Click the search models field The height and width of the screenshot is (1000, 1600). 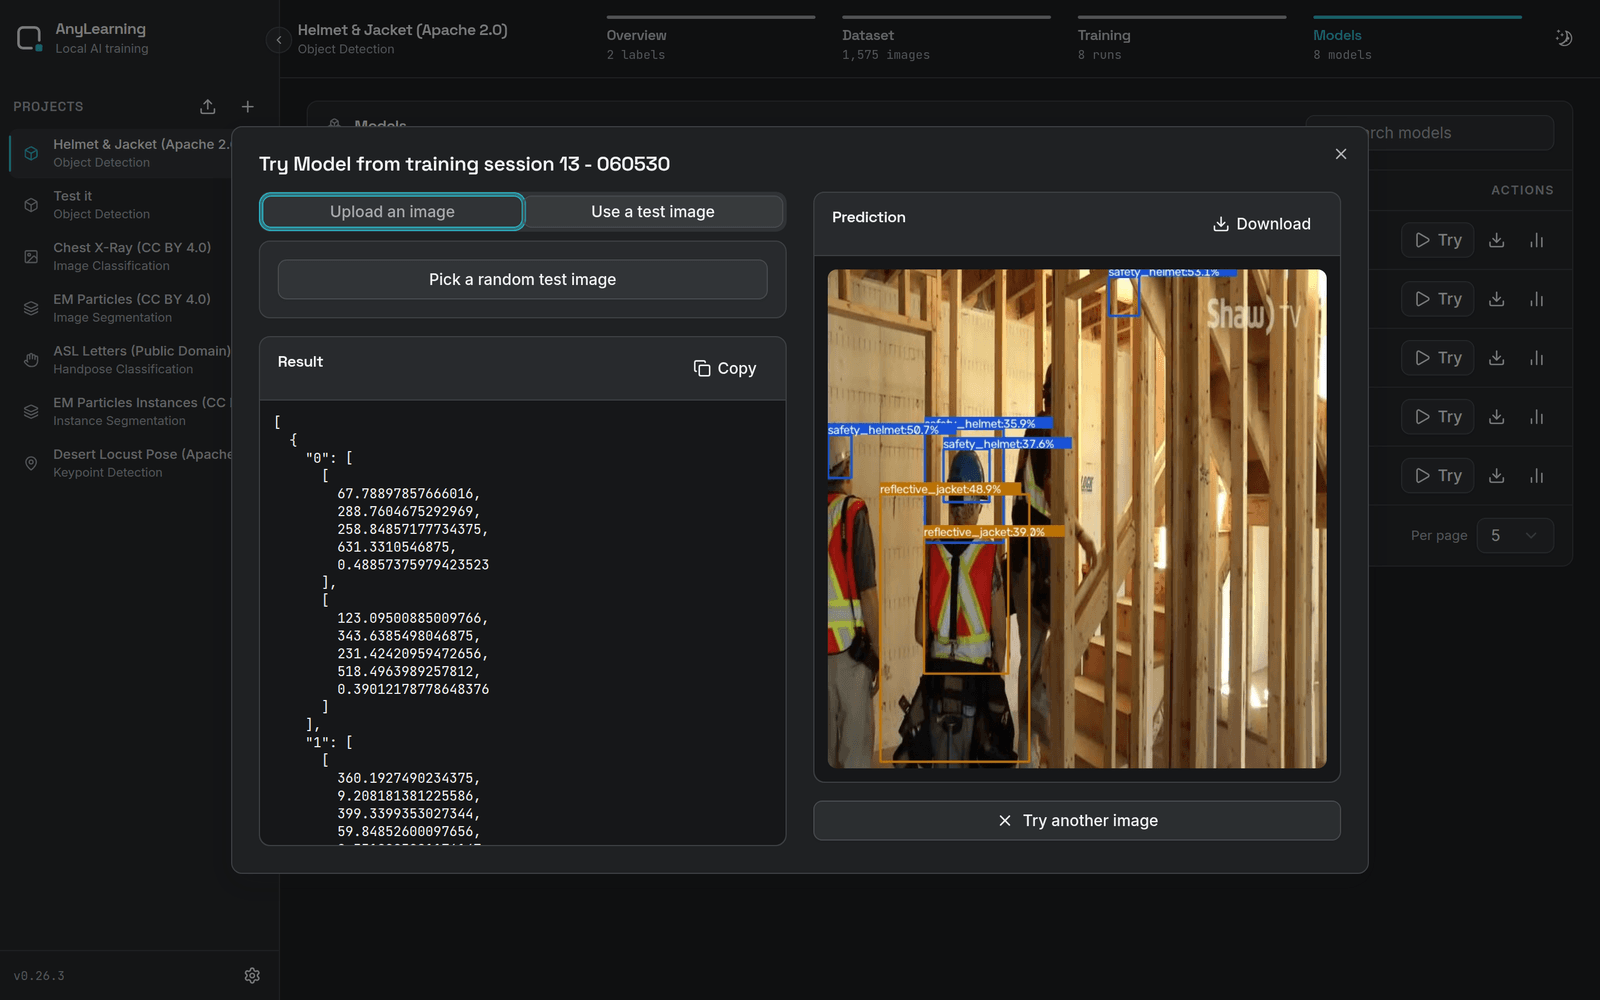point(1460,133)
